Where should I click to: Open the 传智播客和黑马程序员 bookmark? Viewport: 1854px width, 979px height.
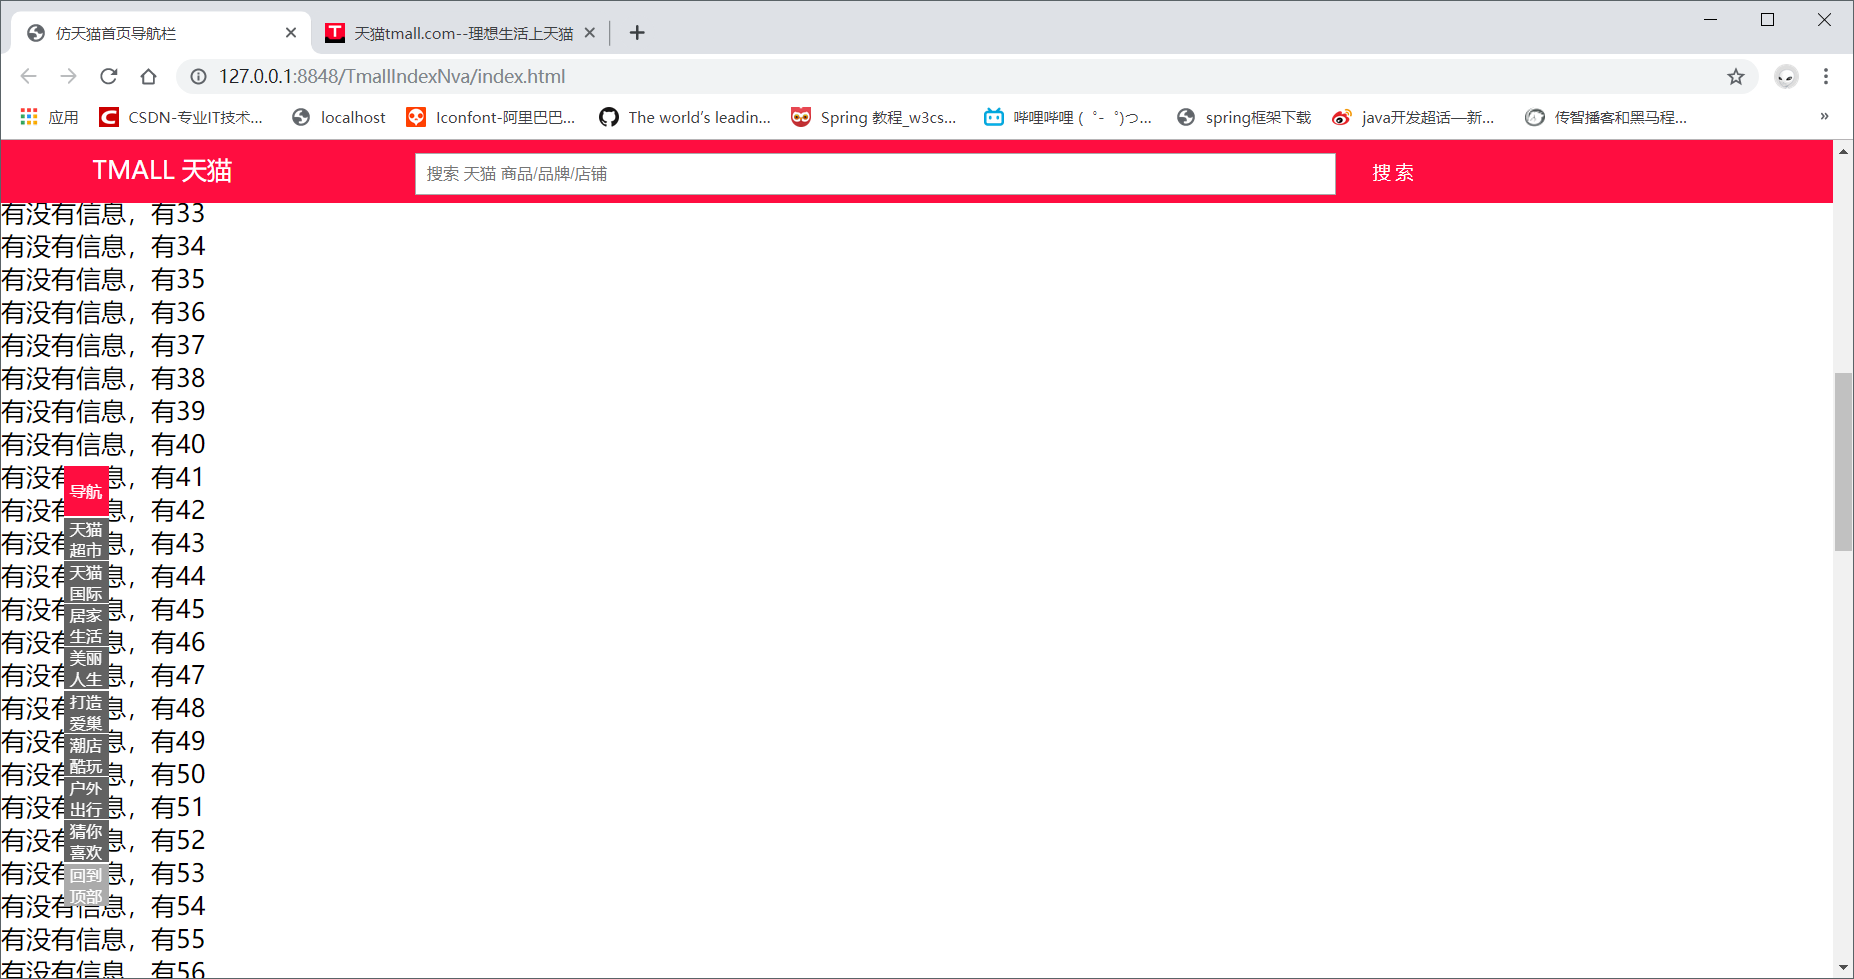pos(1606,117)
